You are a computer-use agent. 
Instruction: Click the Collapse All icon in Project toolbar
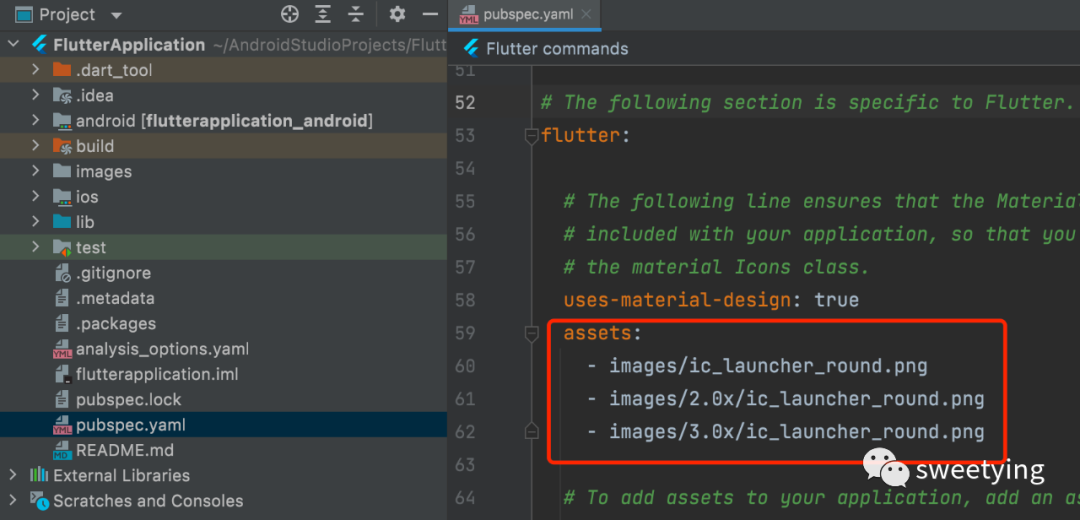[355, 14]
